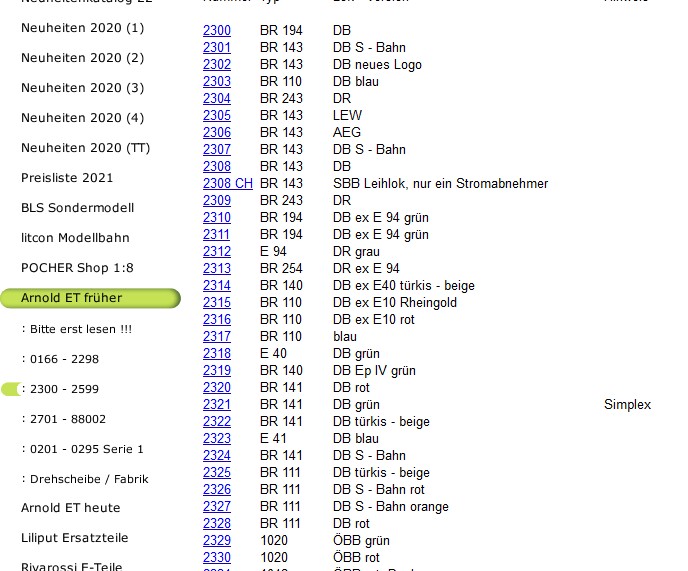Go to Arnold ET heute
Screen dimensions: 688x571
(71, 508)
